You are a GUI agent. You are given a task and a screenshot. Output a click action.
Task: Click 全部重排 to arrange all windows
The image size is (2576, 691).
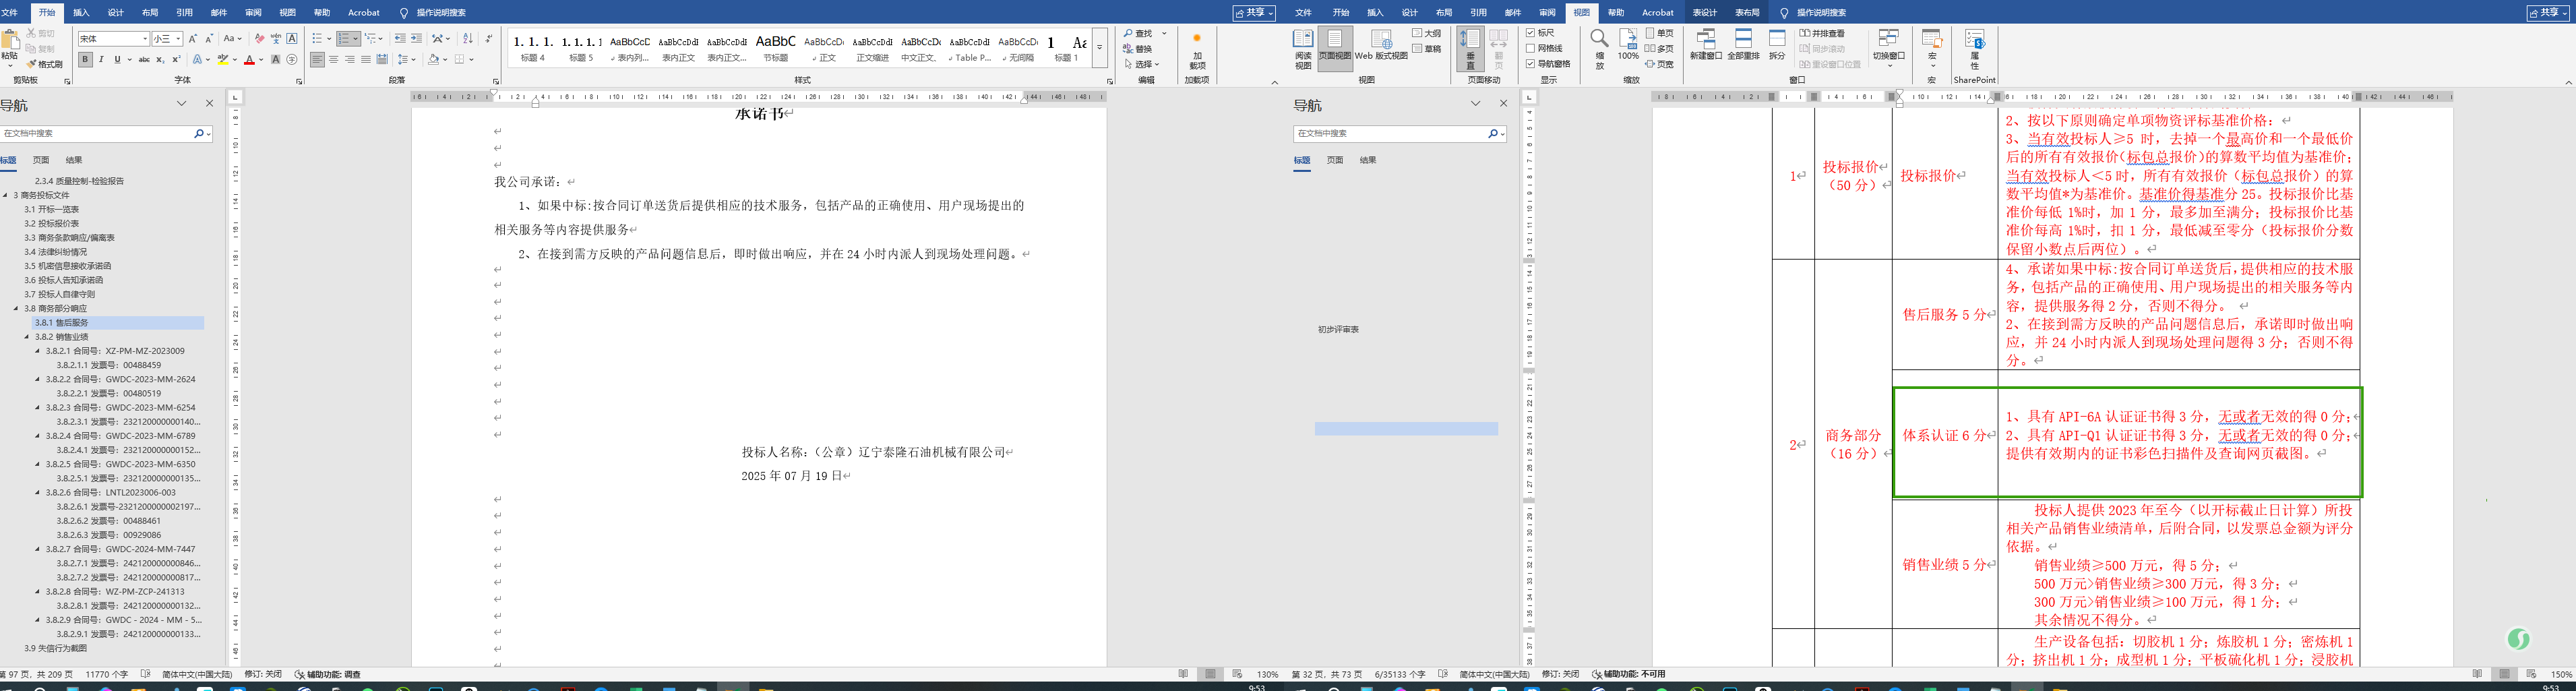click(1743, 45)
